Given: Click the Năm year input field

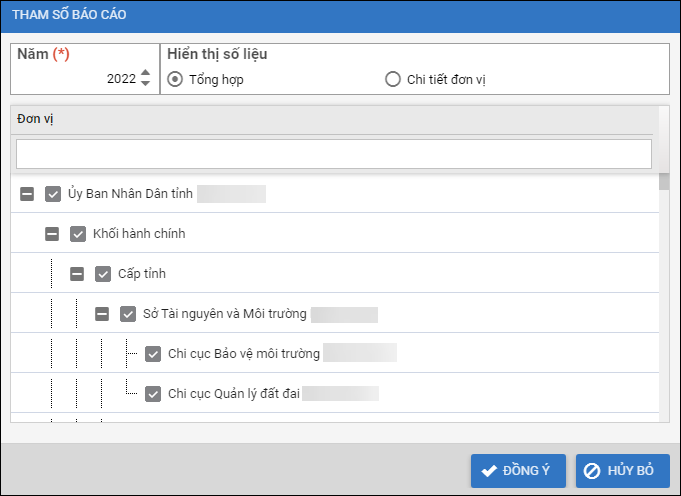Looking at the screenshot, I should click(x=85, y=80).
